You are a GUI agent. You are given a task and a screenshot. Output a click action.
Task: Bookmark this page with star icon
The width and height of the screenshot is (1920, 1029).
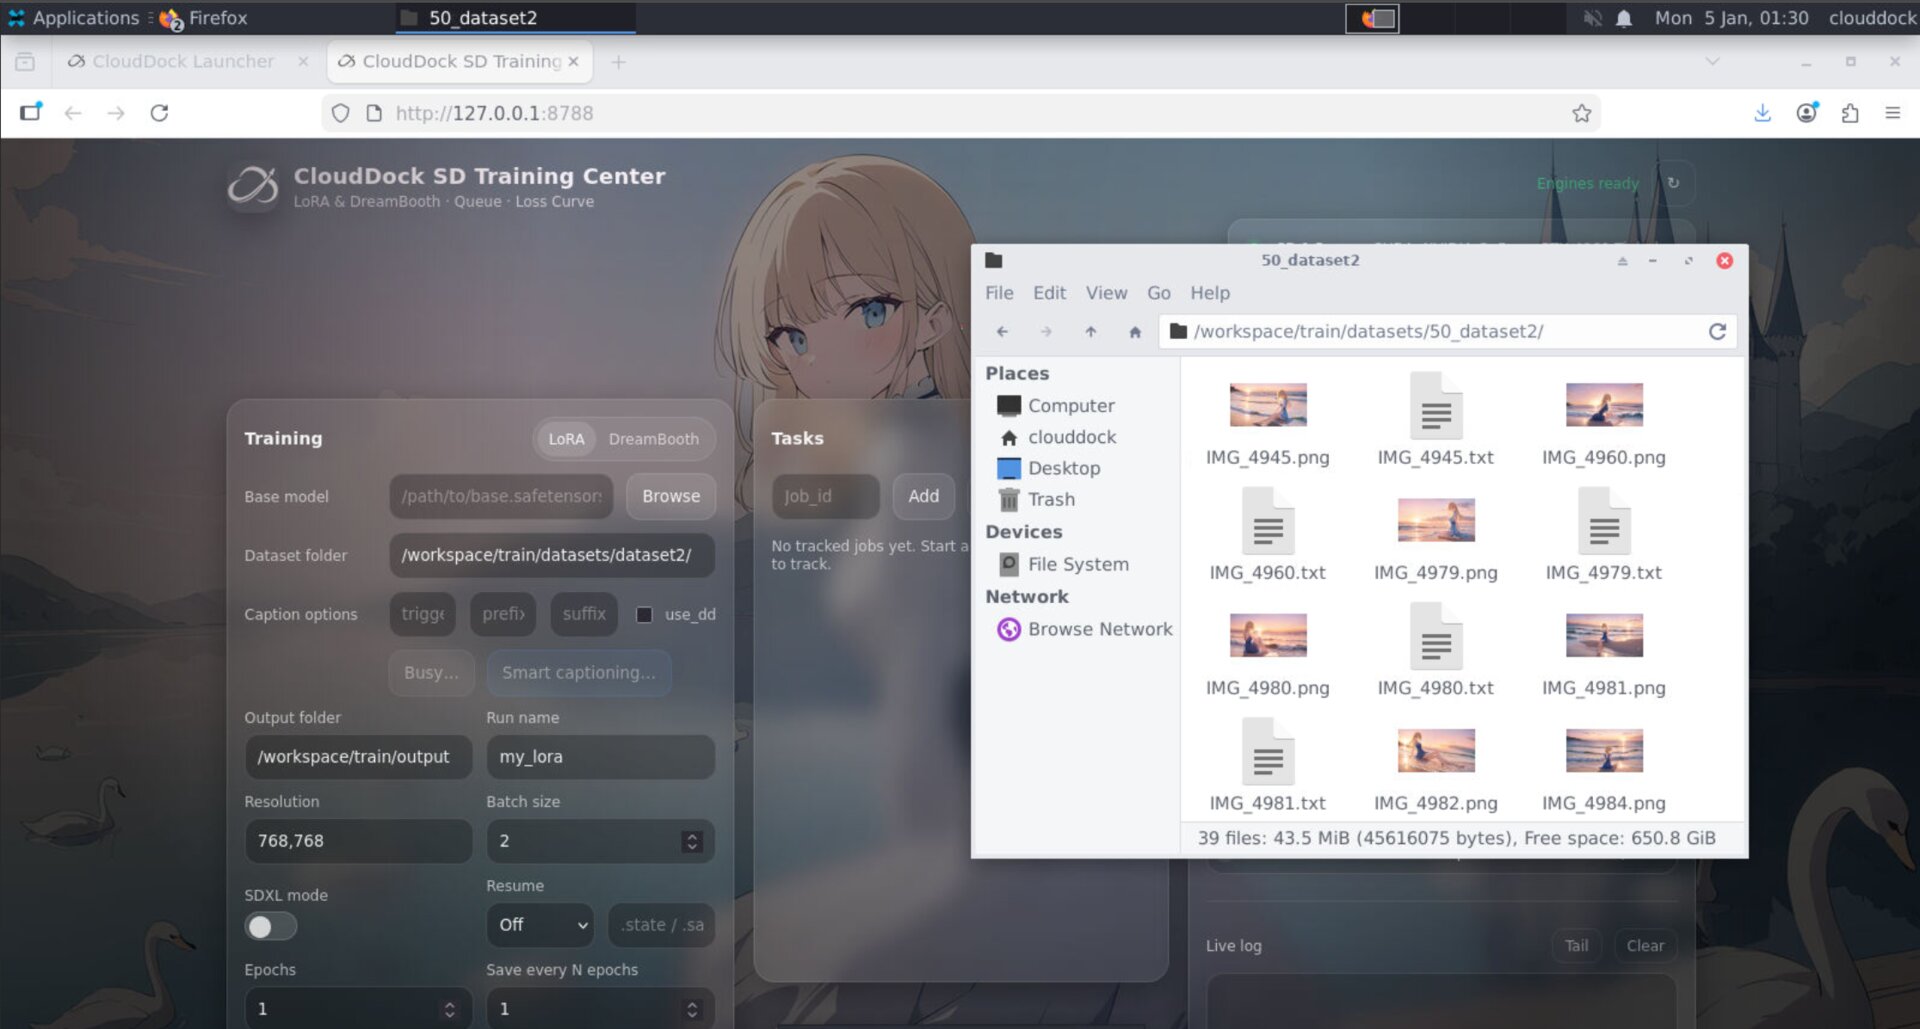pyautogui.click(x=1581, y=113)
